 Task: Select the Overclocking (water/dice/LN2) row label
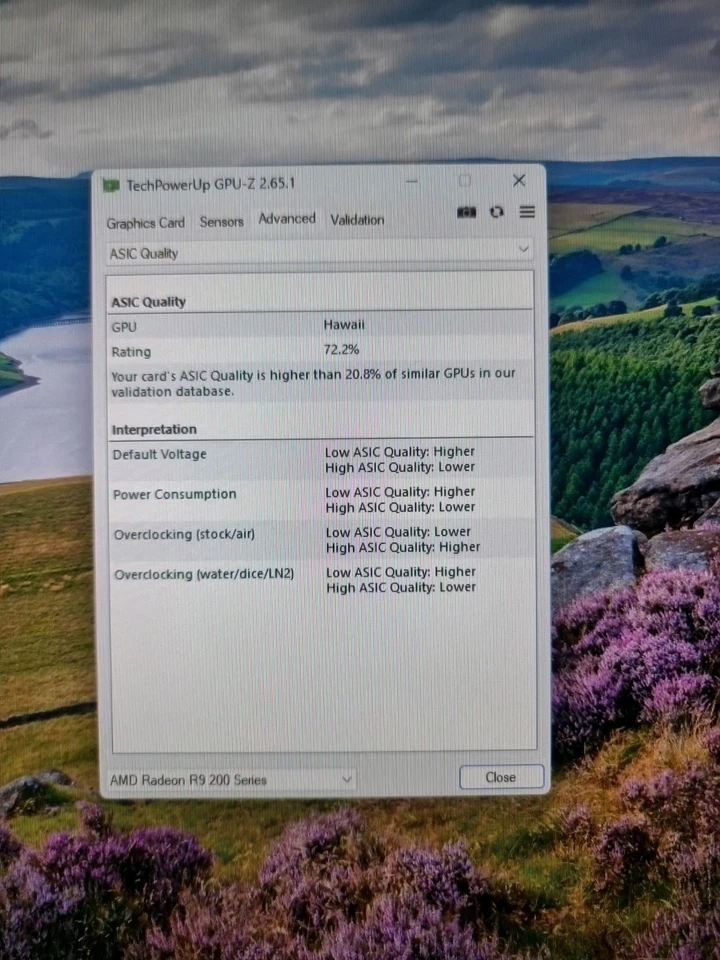204,574
